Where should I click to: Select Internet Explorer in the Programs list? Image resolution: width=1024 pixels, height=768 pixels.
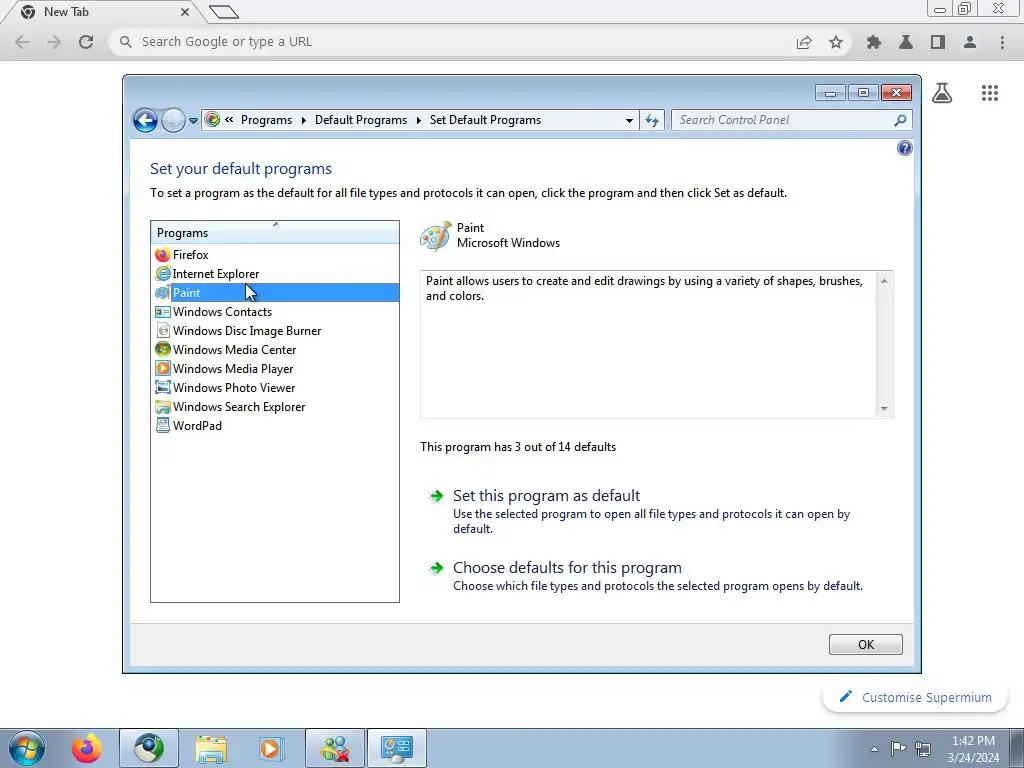[x=275, y=274]
